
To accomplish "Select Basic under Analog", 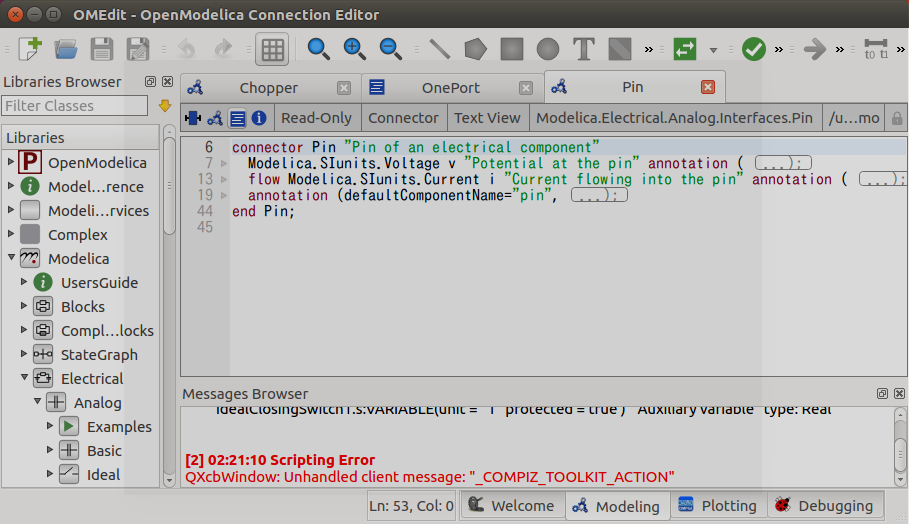I will [104, 451].
